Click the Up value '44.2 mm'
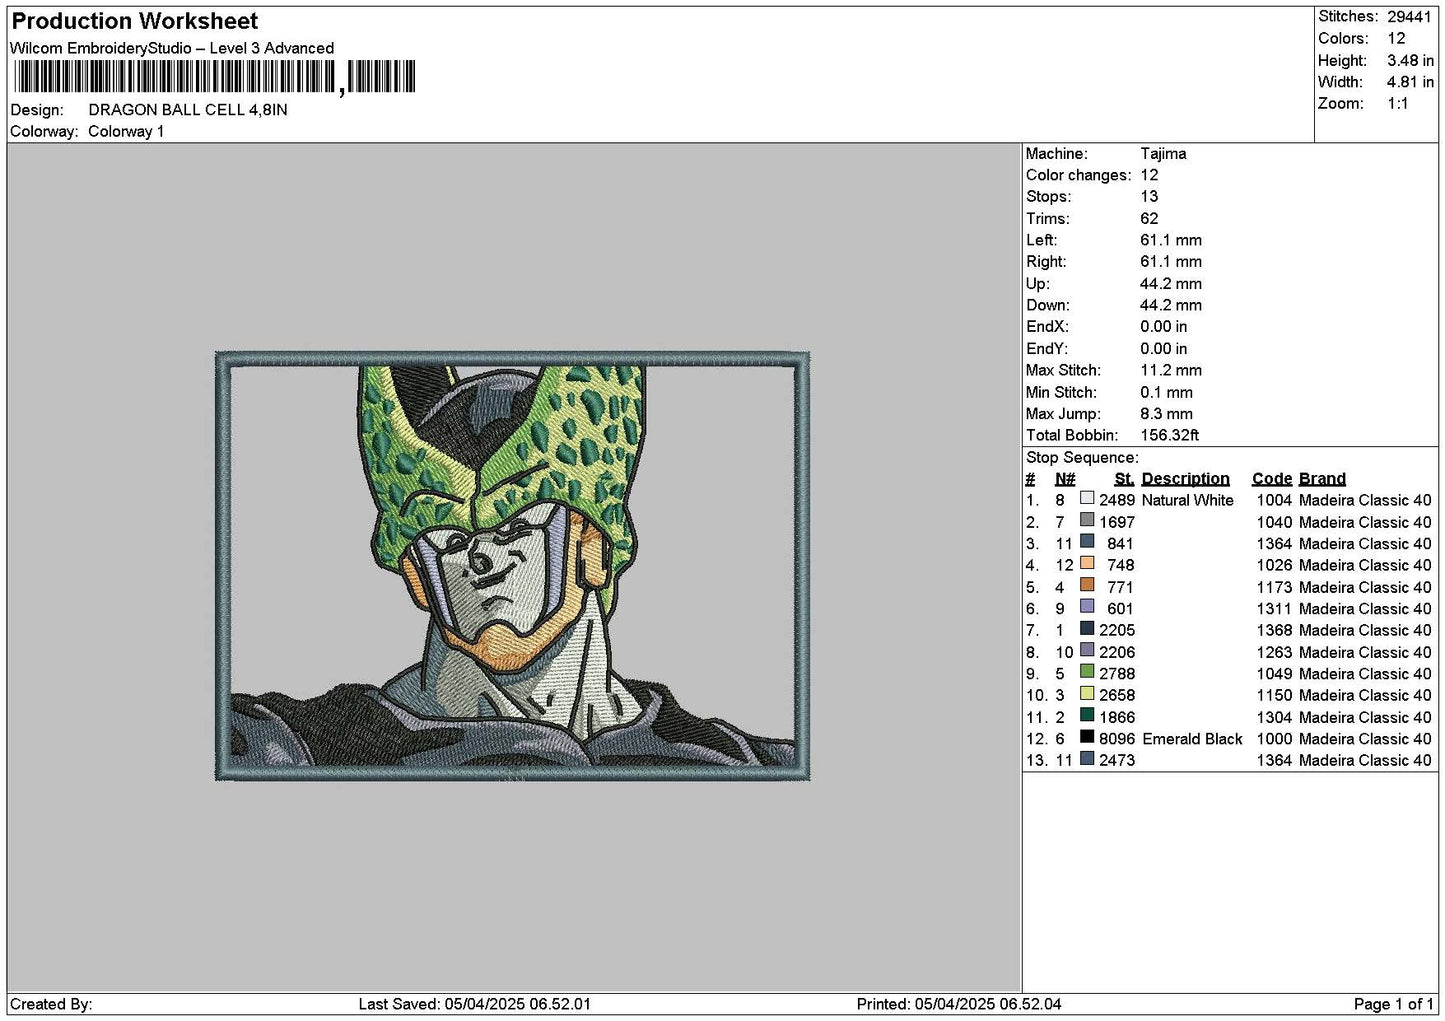Screen dimensions: 1445x1021 tap(1171, 284)
